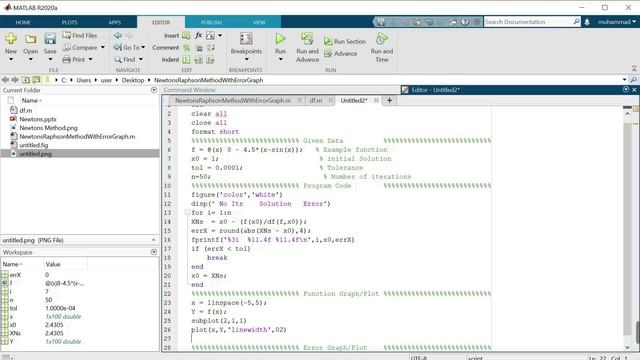Click the Advance button
This screenshot has height=360, width=640.
(340, 53)
